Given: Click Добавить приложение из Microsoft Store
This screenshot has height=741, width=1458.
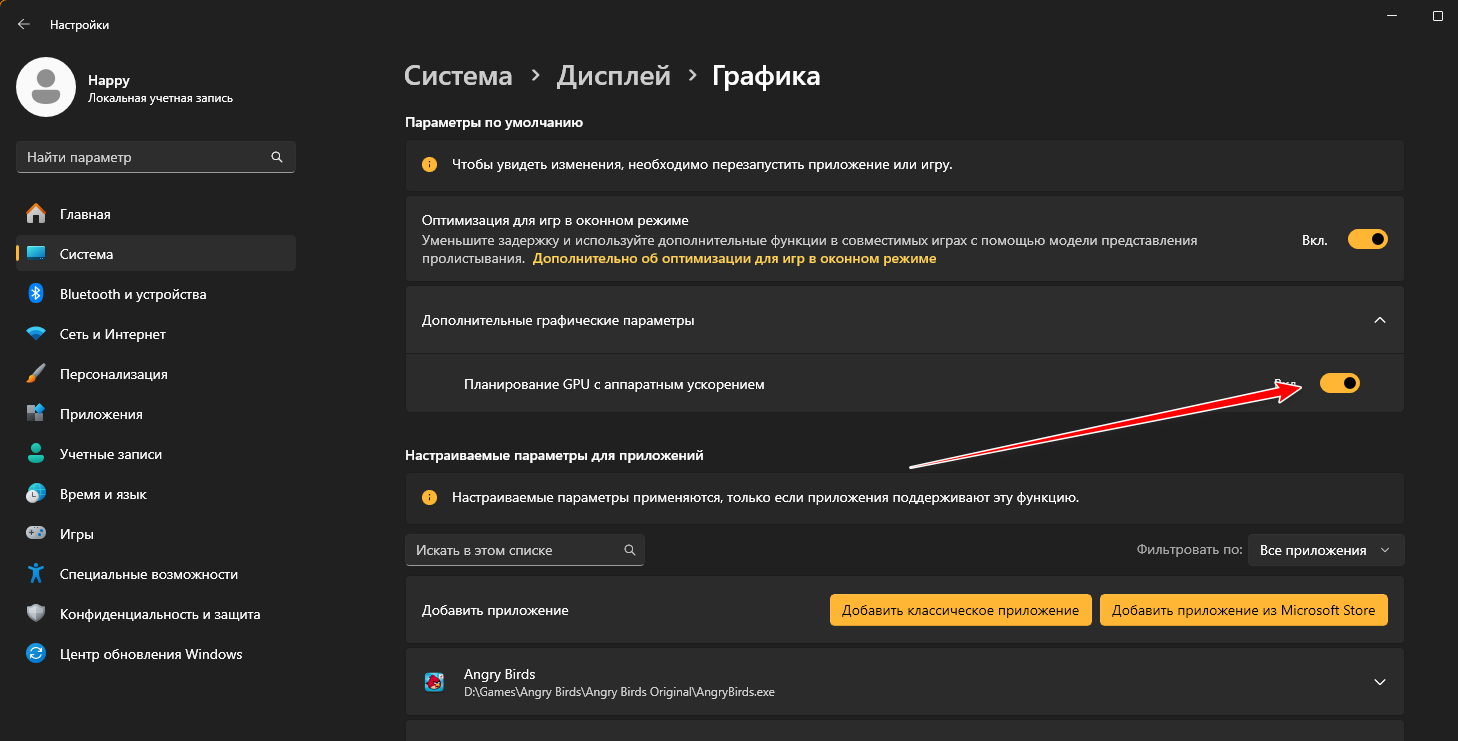Looking at the screenshot, I should (x=1243, y=610).
